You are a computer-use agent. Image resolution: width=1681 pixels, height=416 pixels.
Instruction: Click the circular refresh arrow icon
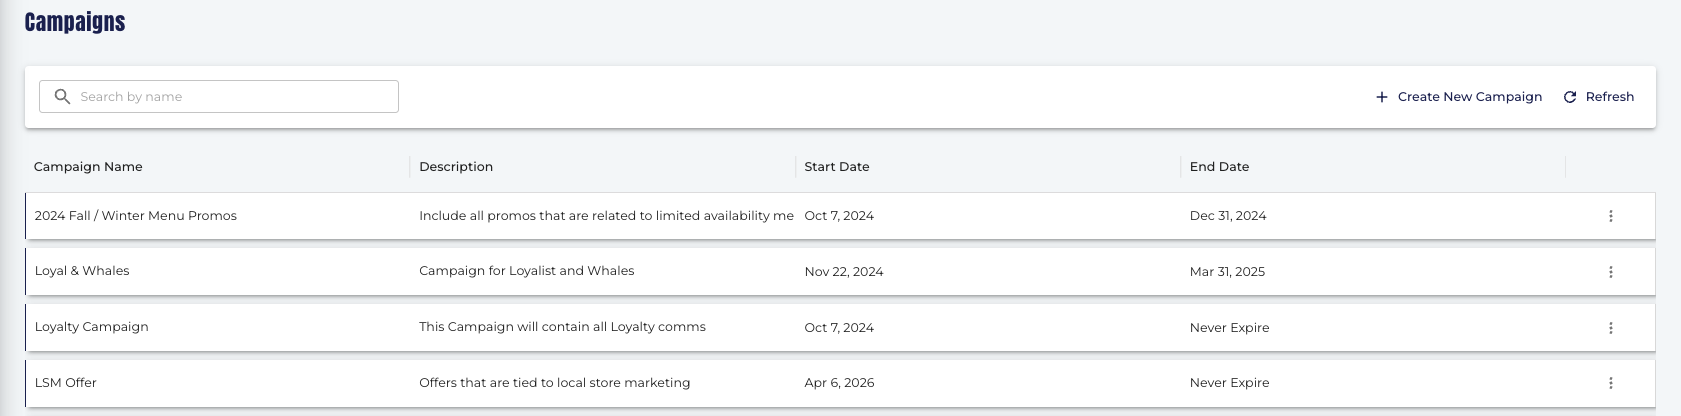pos(1570,97)
